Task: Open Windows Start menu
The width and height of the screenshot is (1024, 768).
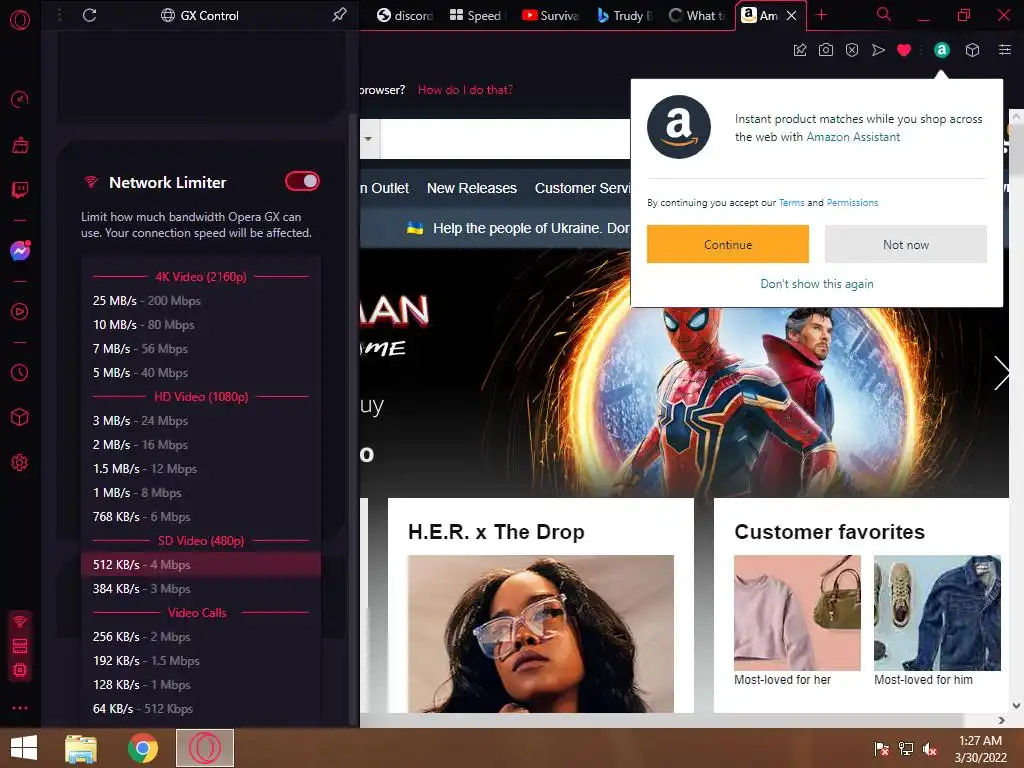Action: (24, 748)
